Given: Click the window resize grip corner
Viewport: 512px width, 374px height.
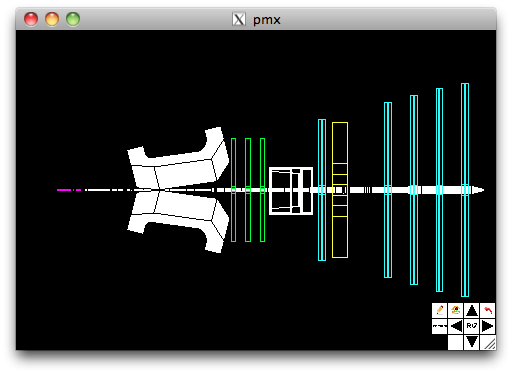Looking at the screenshot, I should 488,343.
